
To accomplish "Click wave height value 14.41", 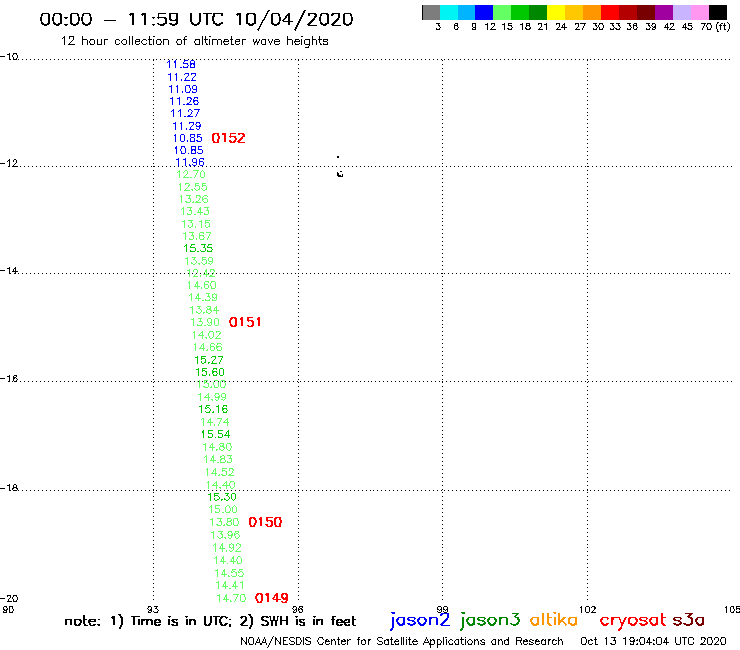I will click(230, 585).
